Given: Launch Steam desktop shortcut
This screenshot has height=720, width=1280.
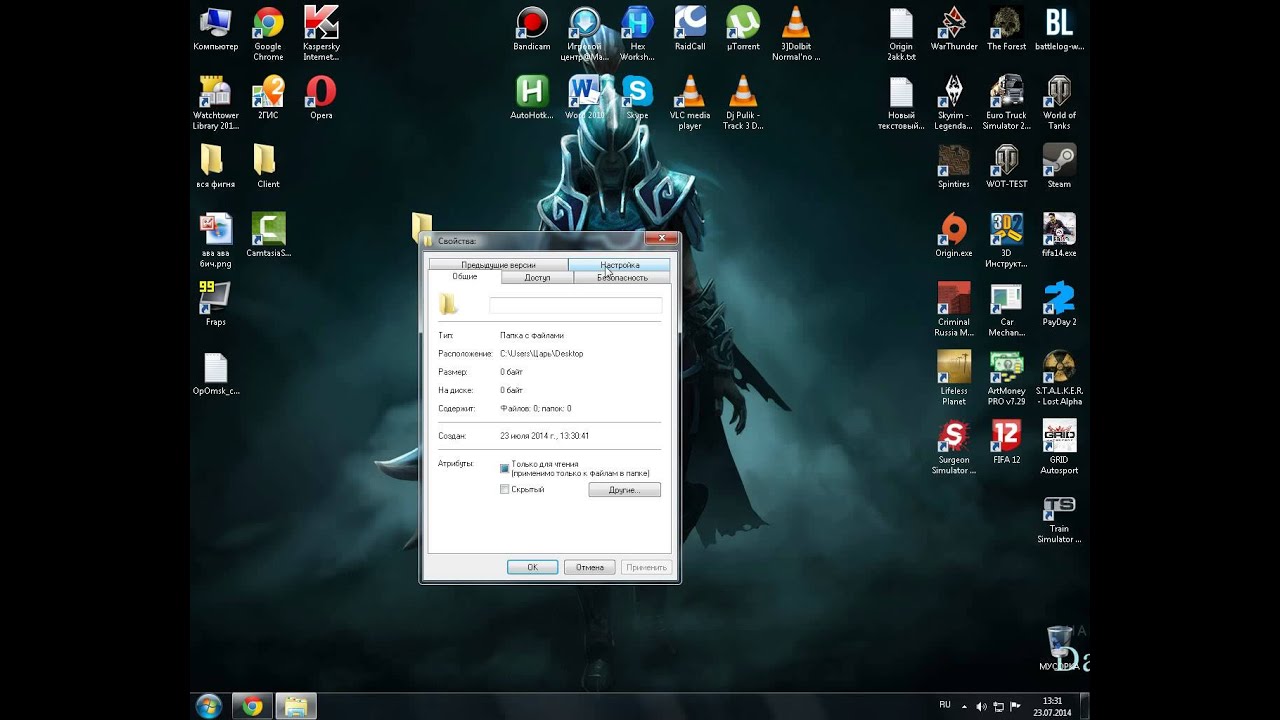Looking at the screenshot, I should [x=1059, y=166].
